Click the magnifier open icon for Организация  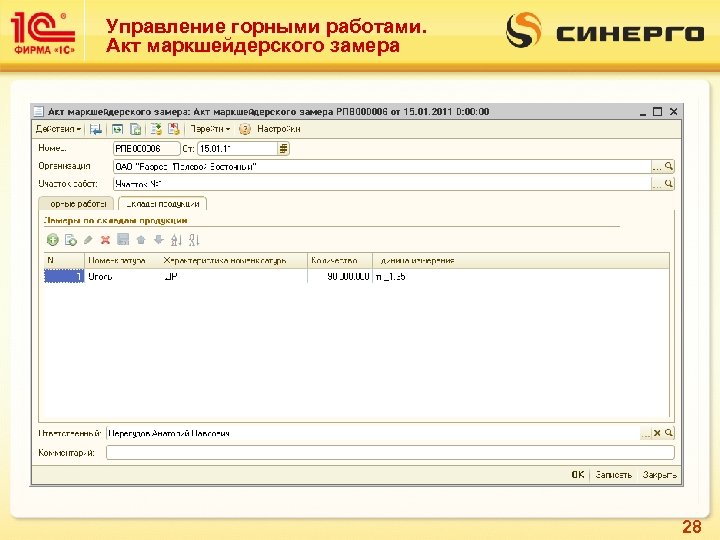(669, 167)
